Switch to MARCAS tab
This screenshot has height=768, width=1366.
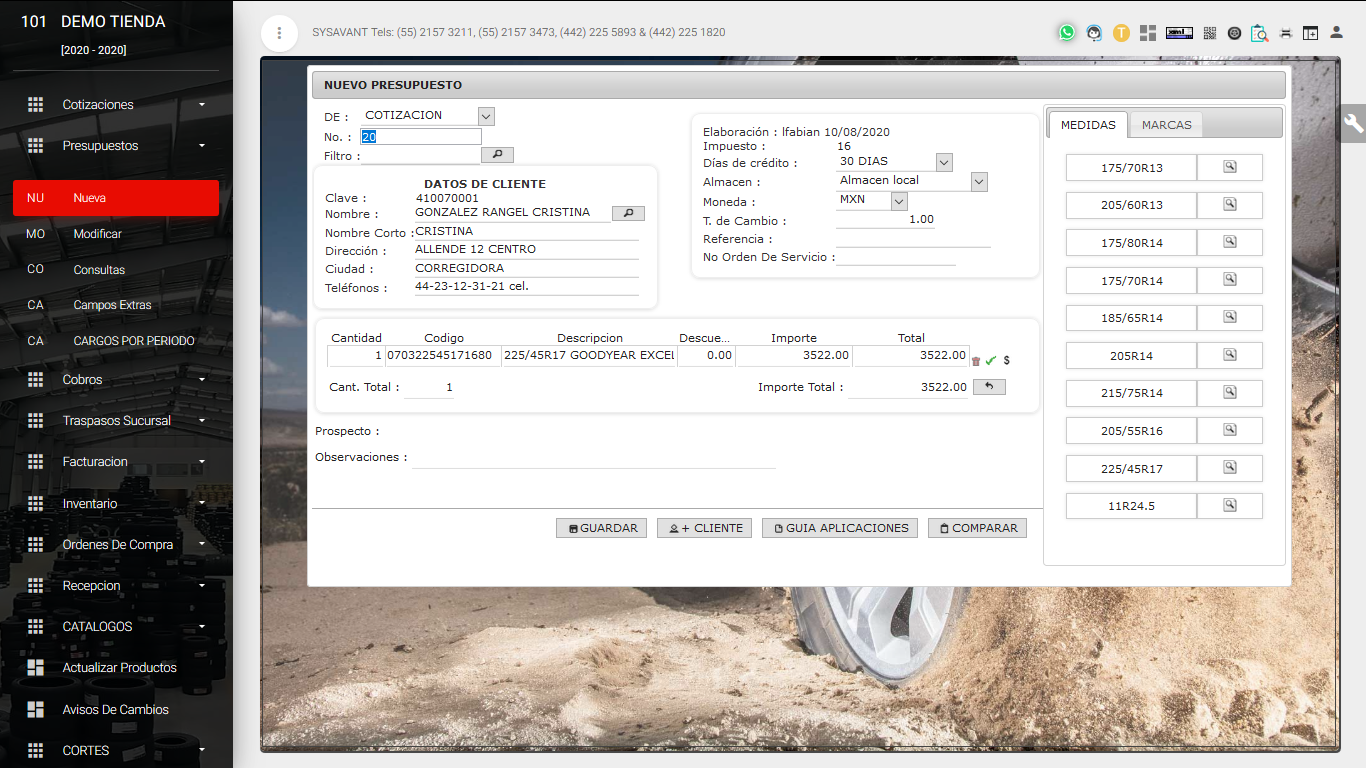point(1166,125)
